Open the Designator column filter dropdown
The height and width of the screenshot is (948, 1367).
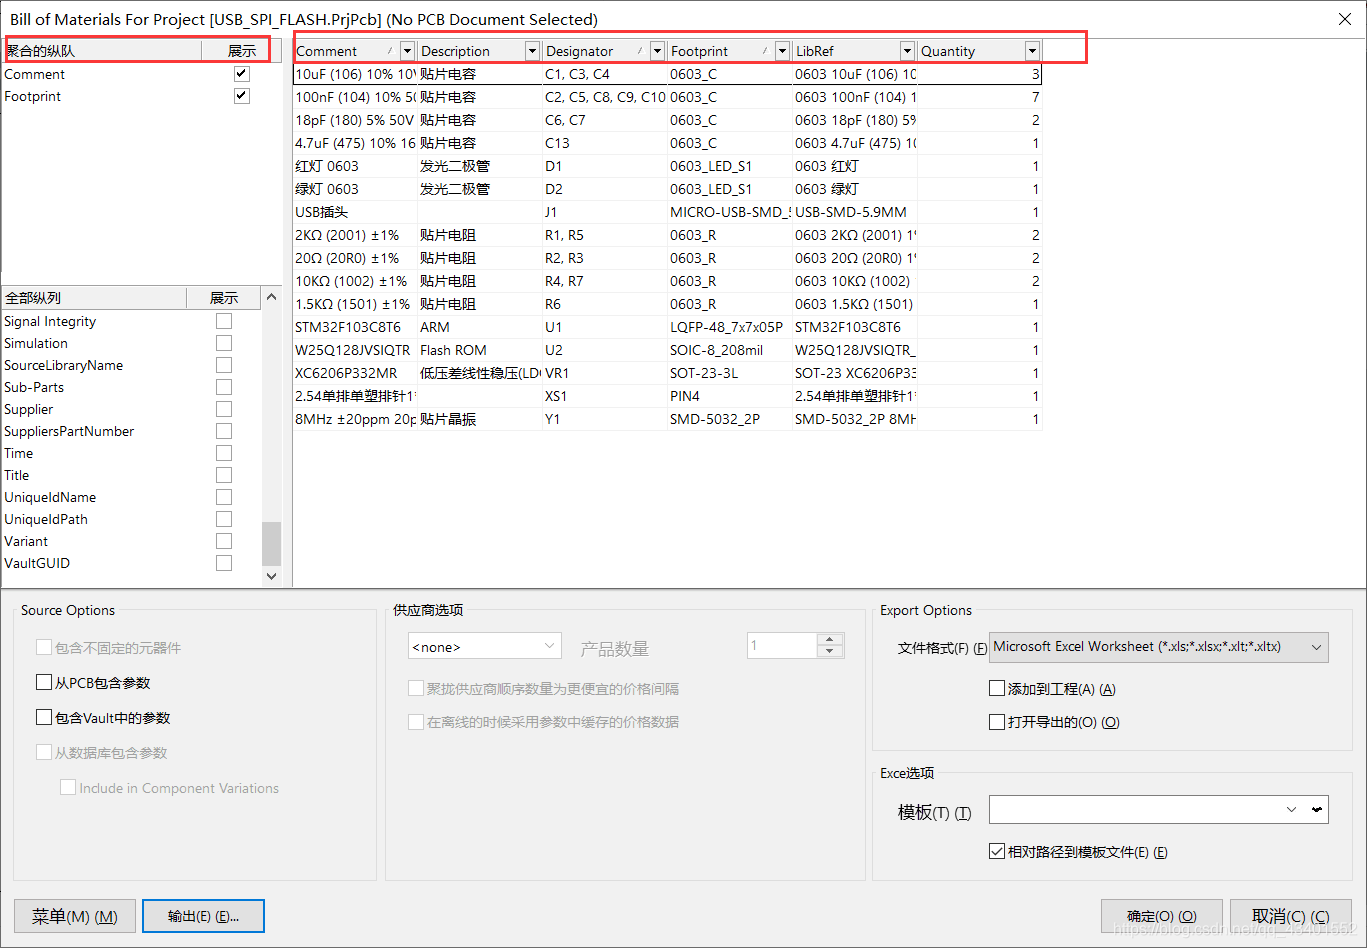pos(657,51)
